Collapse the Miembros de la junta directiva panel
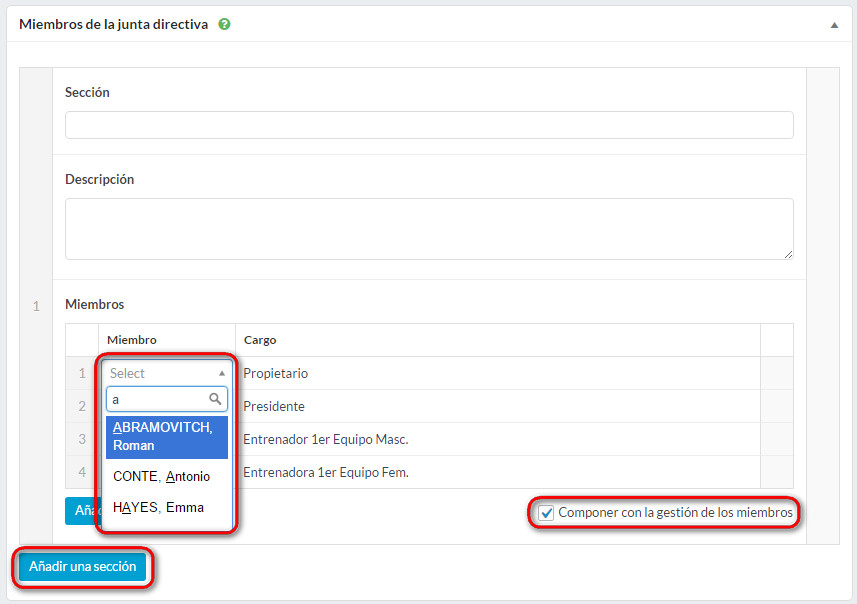The height and width of the screenshot is (604, 857). [834, 25]
